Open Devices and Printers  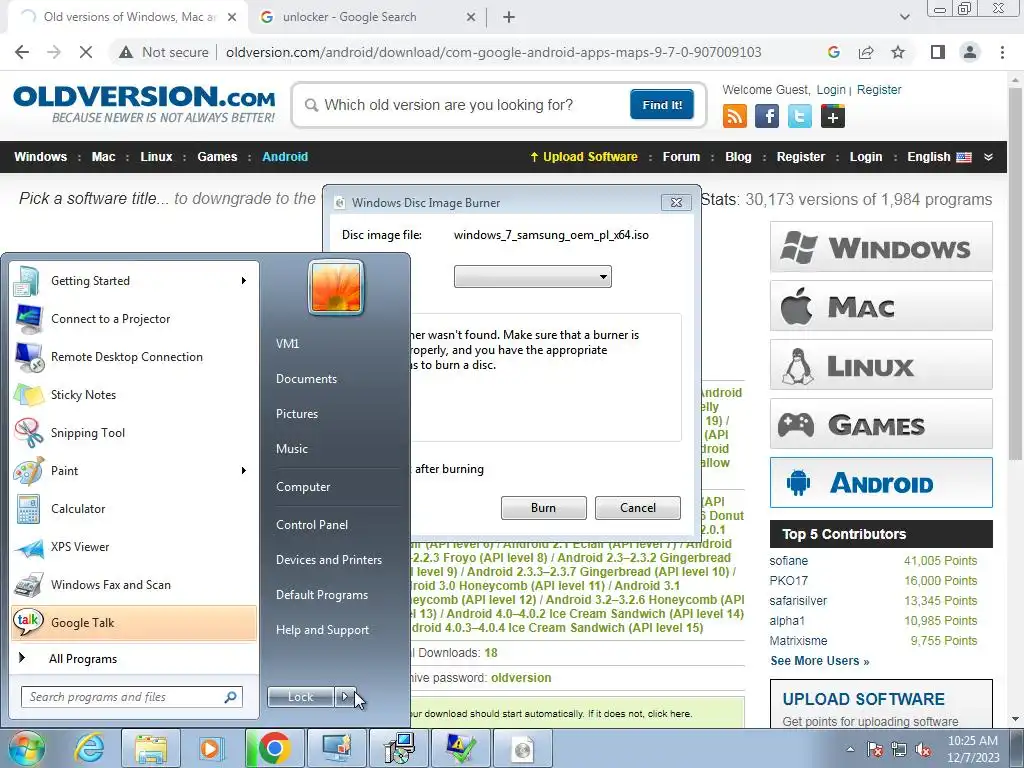328,560
